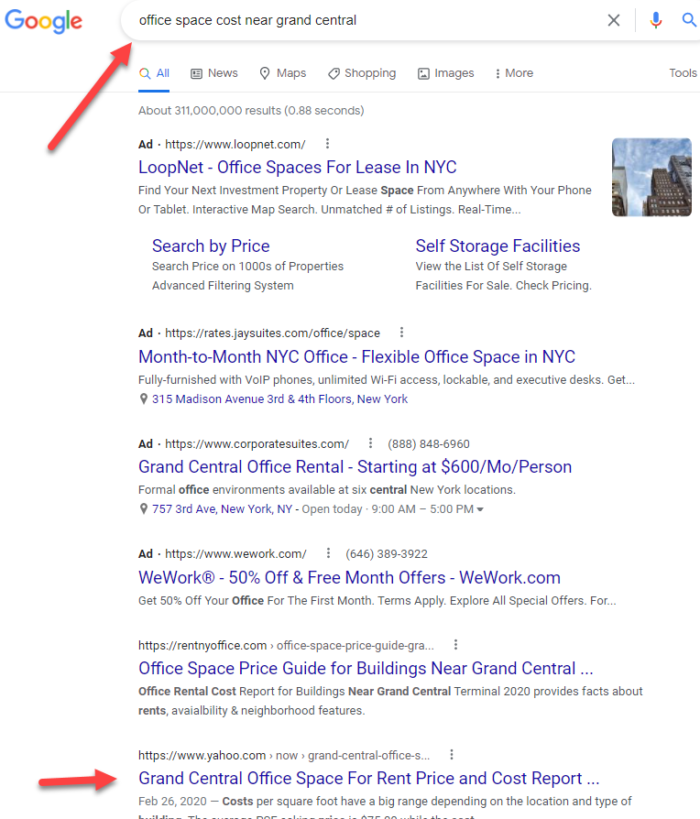Open the LoopNet ad building thumbnail

[652, 177]
